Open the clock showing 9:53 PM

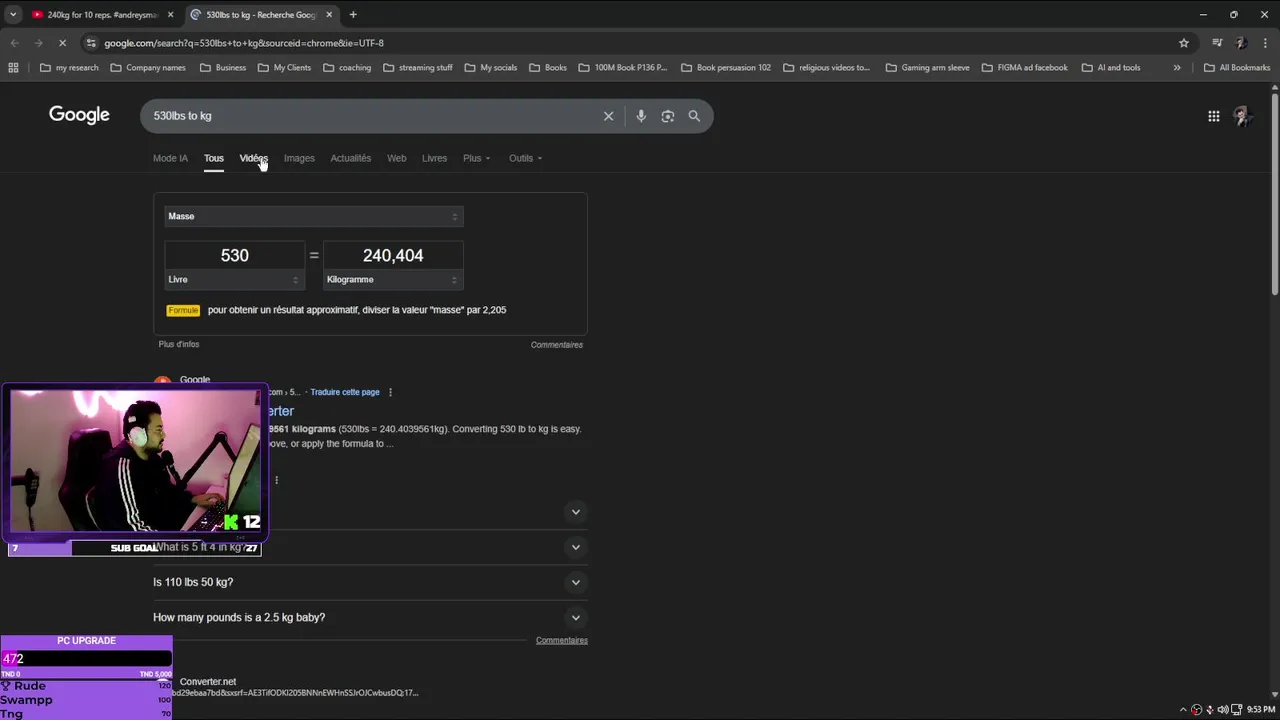(1260, 709)
